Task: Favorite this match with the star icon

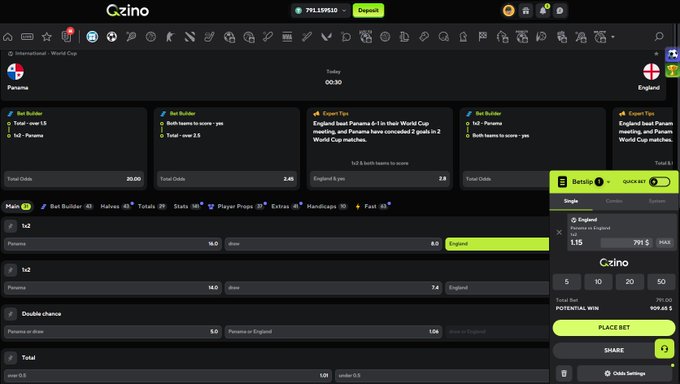Action: click(x=656, y=53)
